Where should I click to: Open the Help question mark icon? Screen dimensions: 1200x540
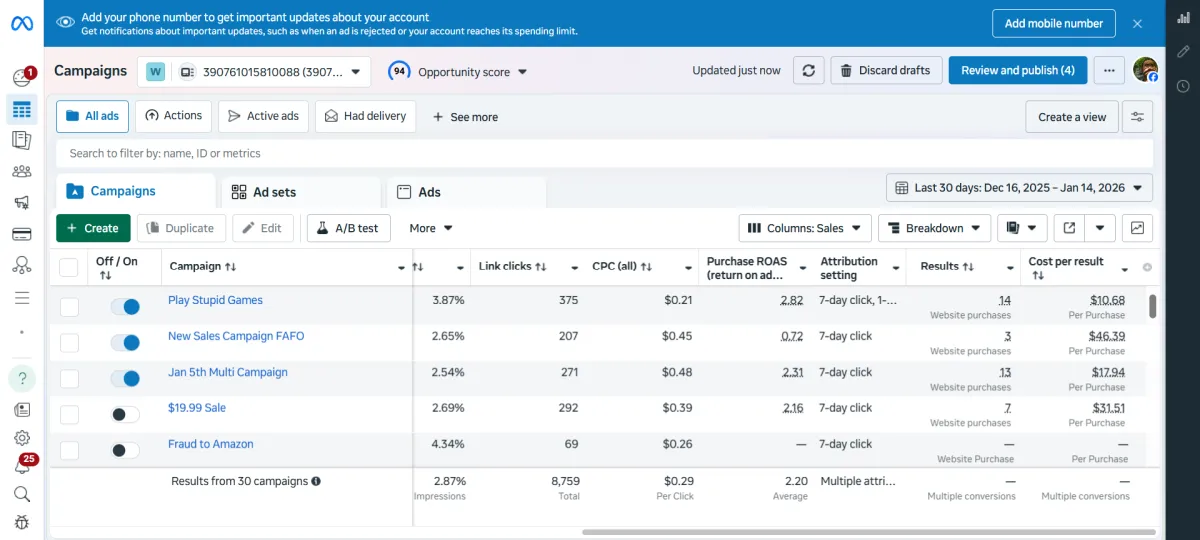pos(21,379)
